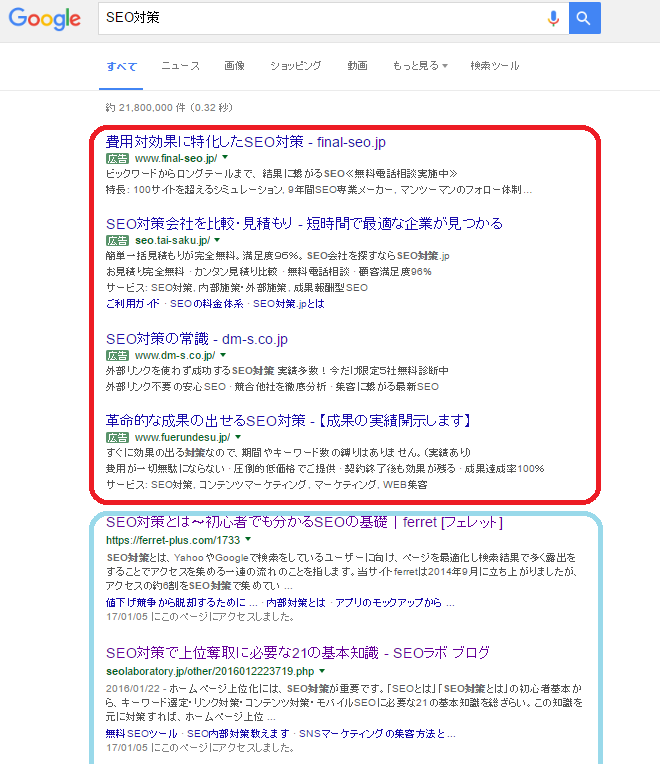Screen dimensions: 660x764
Task: Expand the arrow next to www.fuerundesu.jp/
Action: click(238, 437)
